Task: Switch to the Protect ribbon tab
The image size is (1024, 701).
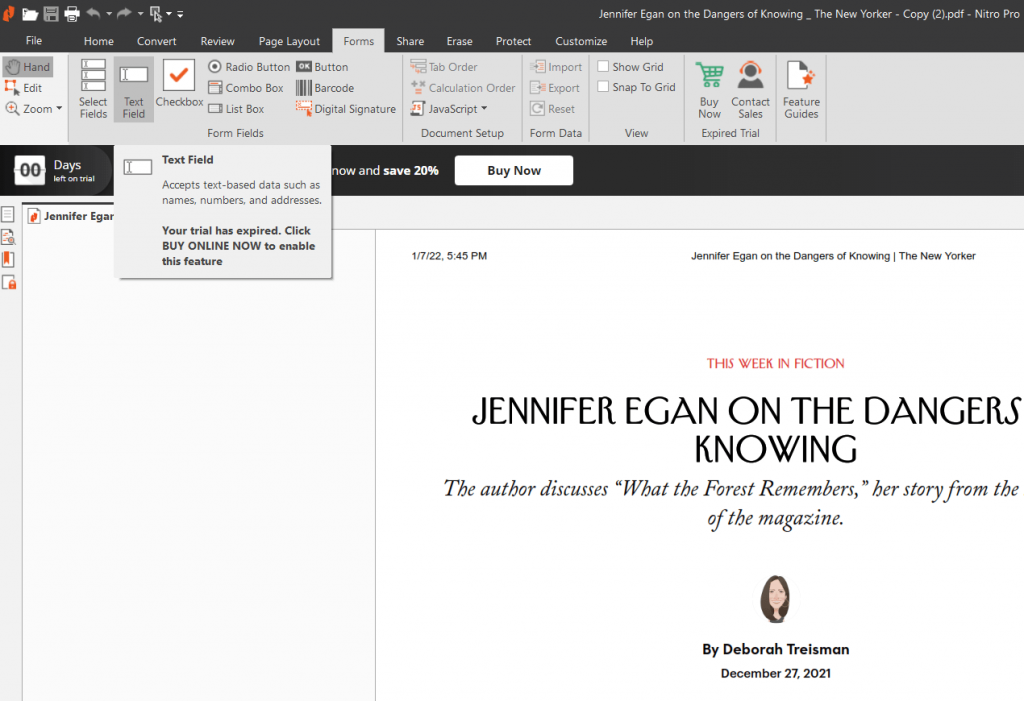Action: point(513,41)
